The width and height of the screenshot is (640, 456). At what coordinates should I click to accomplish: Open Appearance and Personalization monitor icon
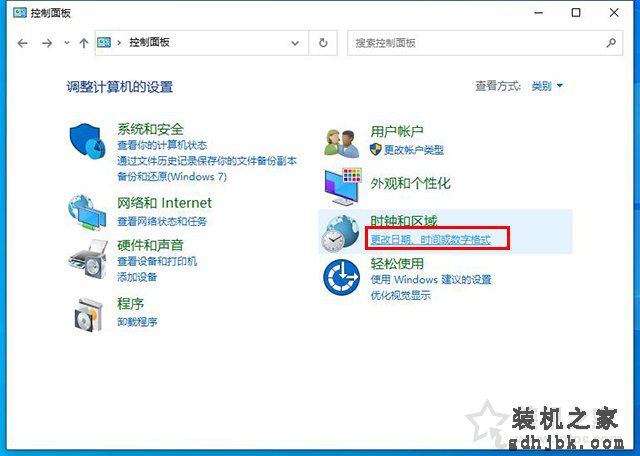point(343,186)
